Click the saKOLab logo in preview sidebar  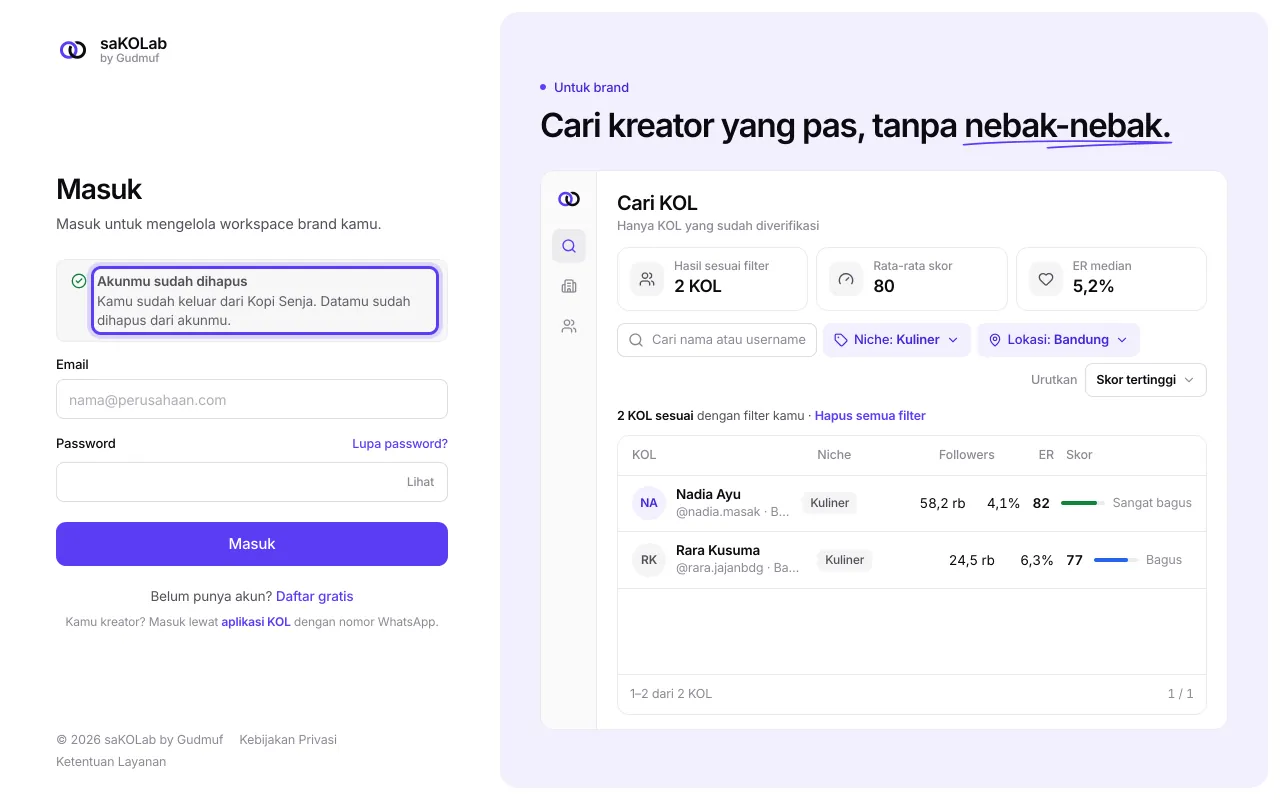(569, 199)
